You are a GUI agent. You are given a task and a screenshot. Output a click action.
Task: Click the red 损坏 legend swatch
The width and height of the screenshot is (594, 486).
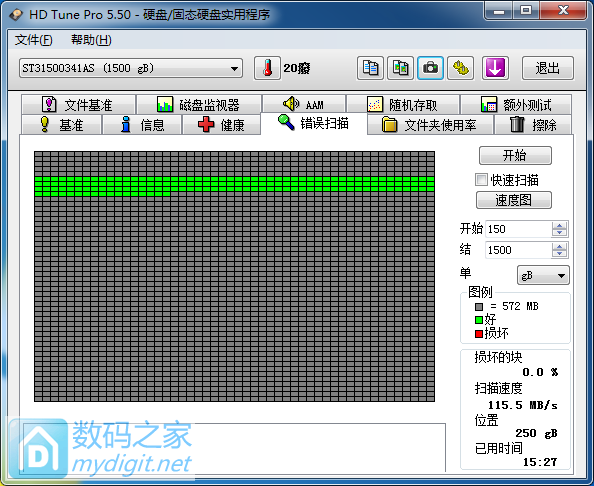(x=479, y=334)
